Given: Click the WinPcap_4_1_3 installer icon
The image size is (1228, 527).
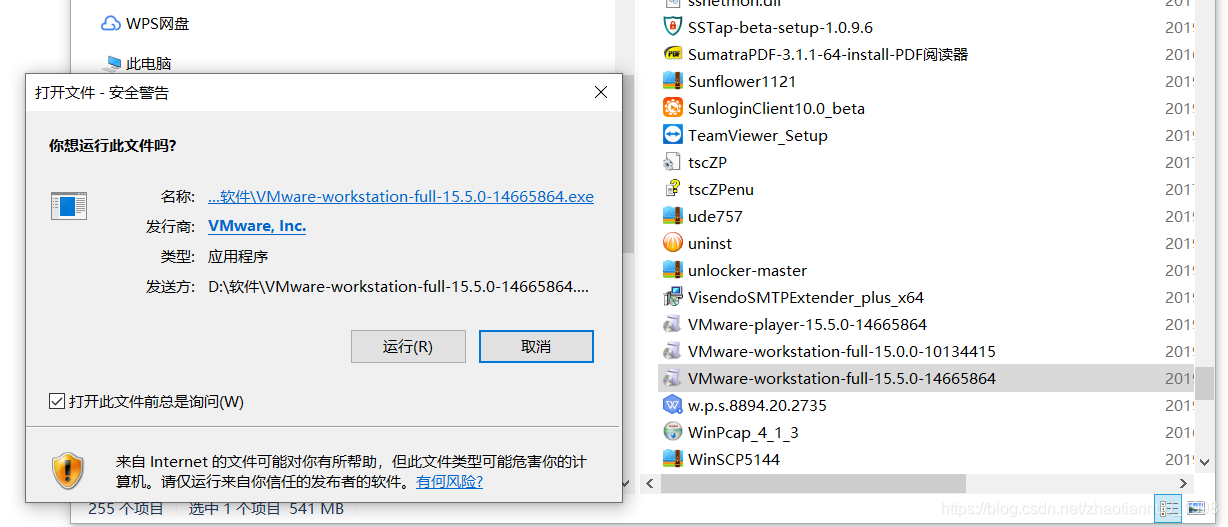Looking at the screenshot, I should 672,432.
